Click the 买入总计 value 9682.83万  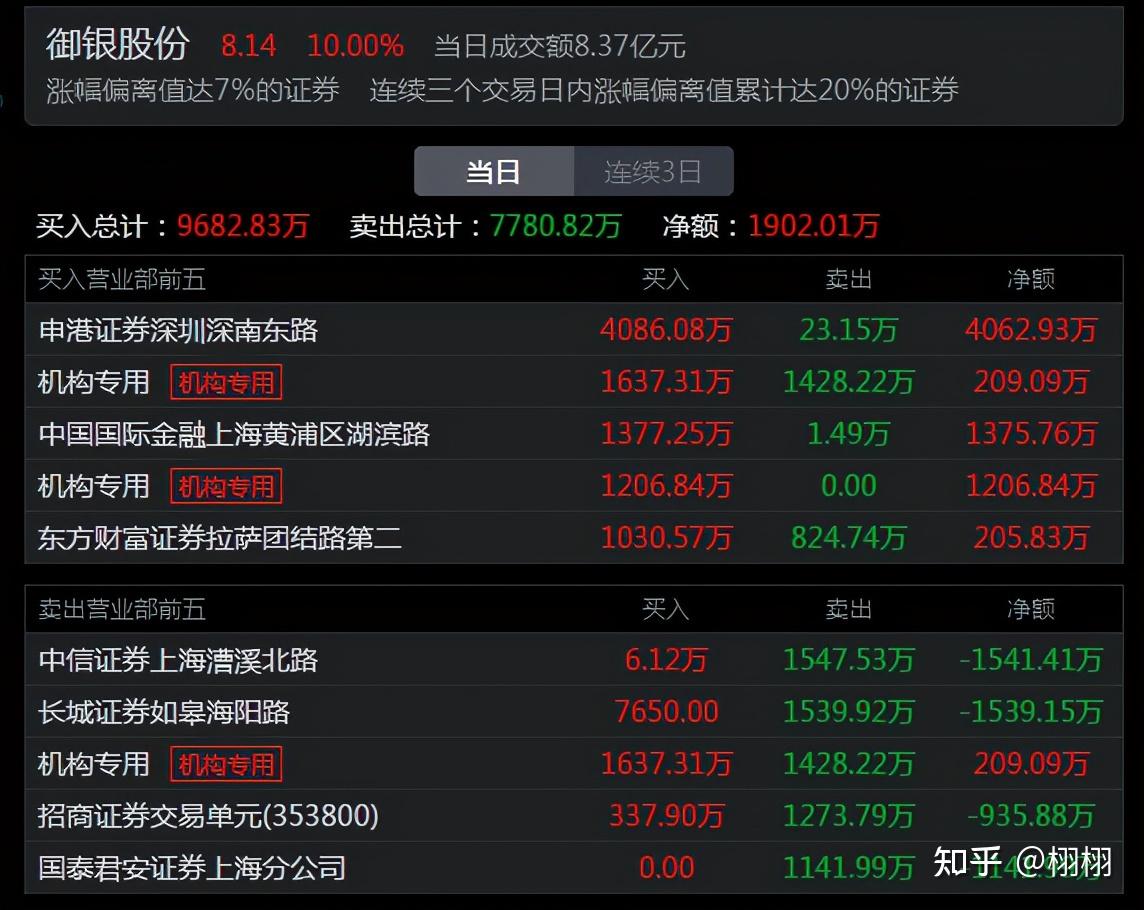point(244,226)
